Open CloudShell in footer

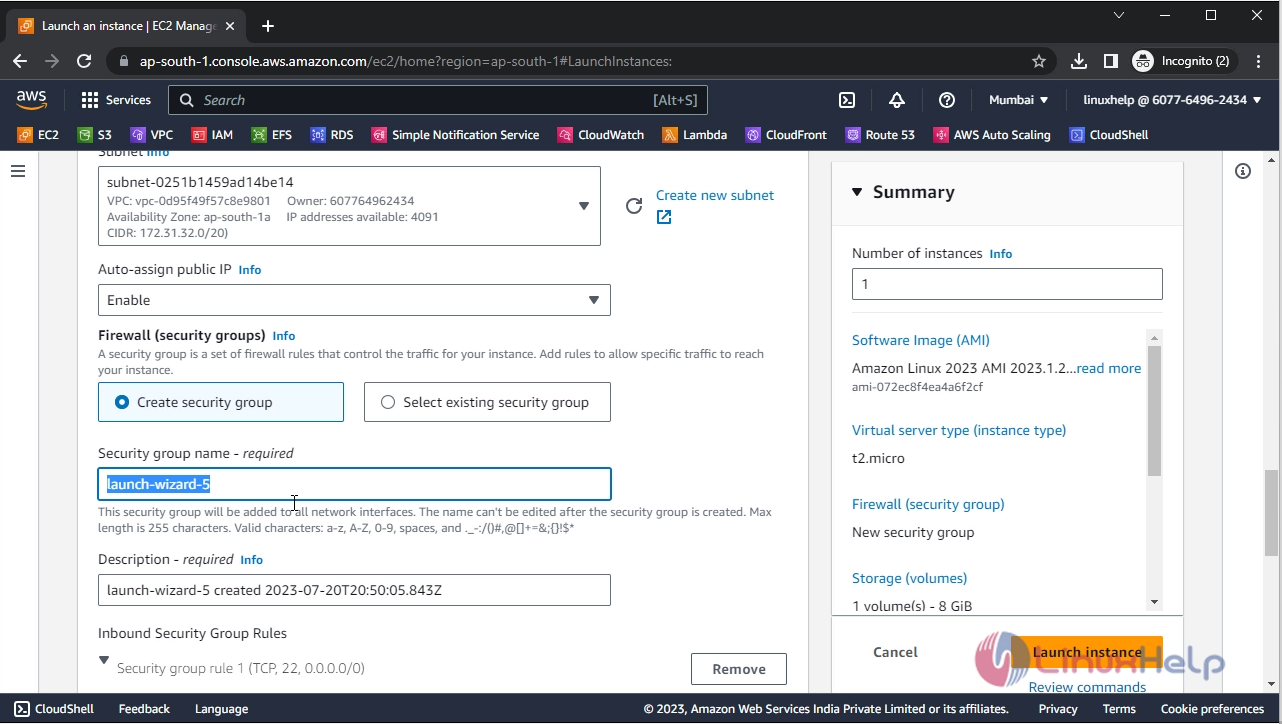coord(55,709)
